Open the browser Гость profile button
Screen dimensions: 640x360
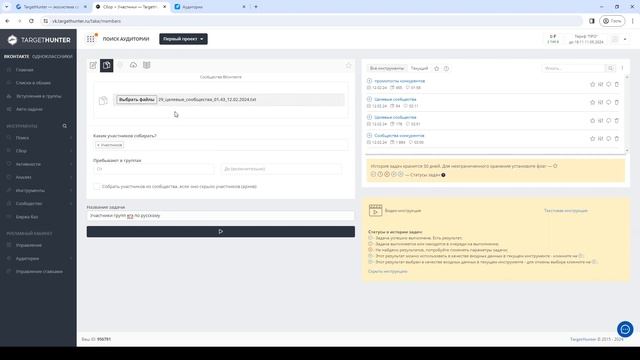point(612,21)
